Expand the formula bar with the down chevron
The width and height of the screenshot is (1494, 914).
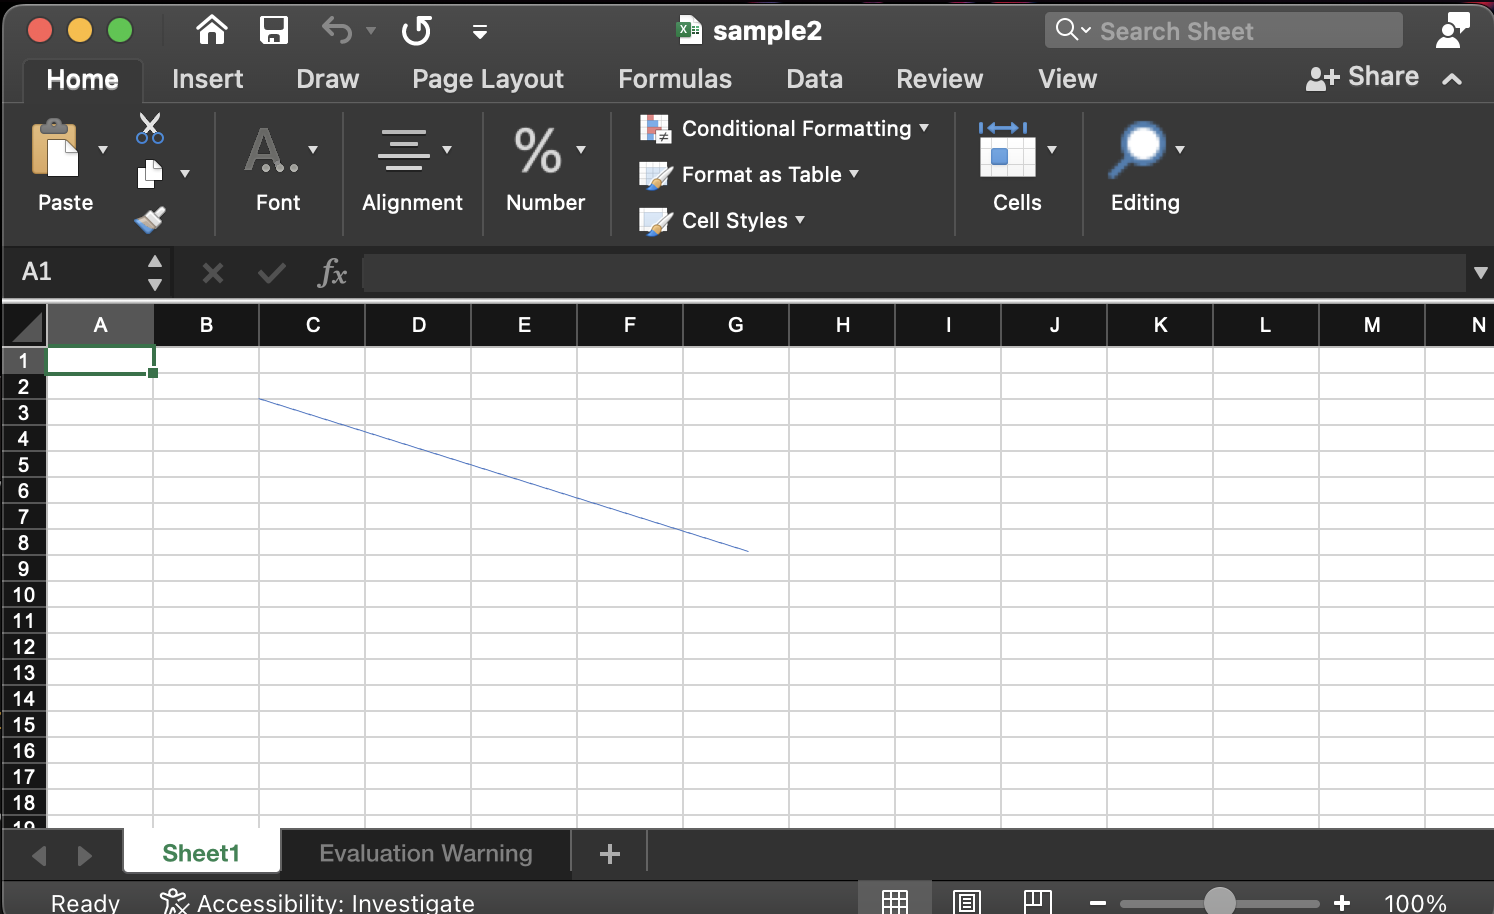(x=1481, y=272)
